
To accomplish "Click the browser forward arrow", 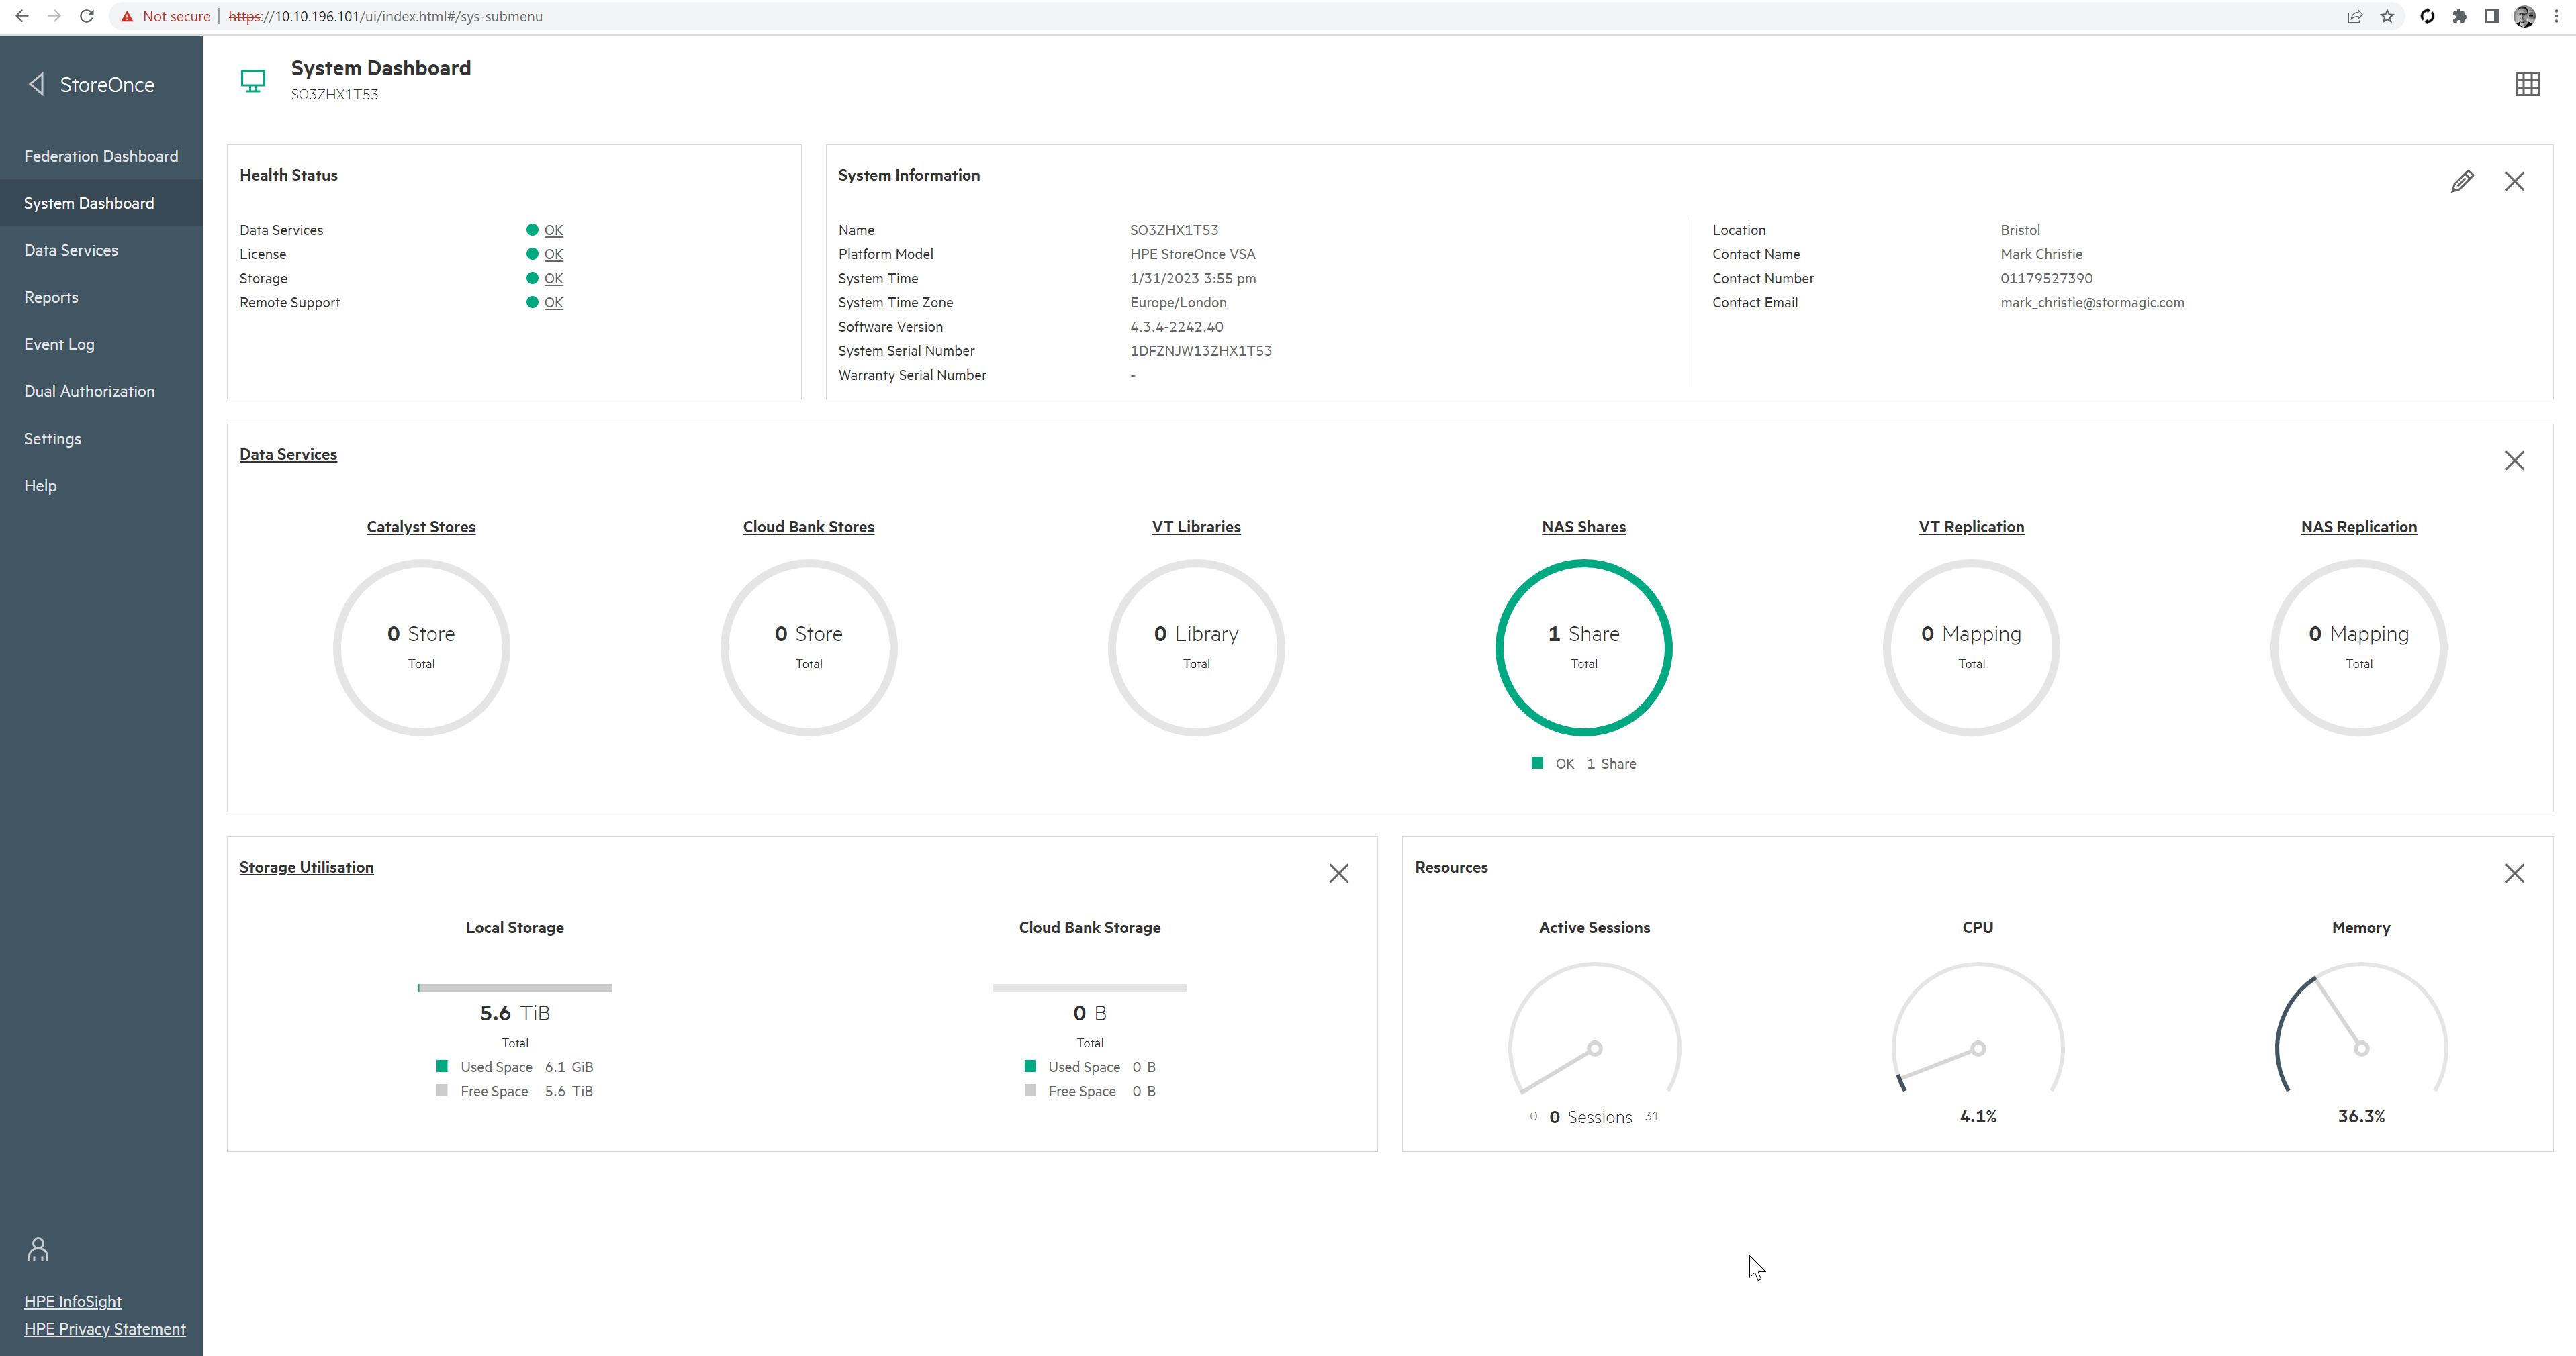I will coord(54,16).
